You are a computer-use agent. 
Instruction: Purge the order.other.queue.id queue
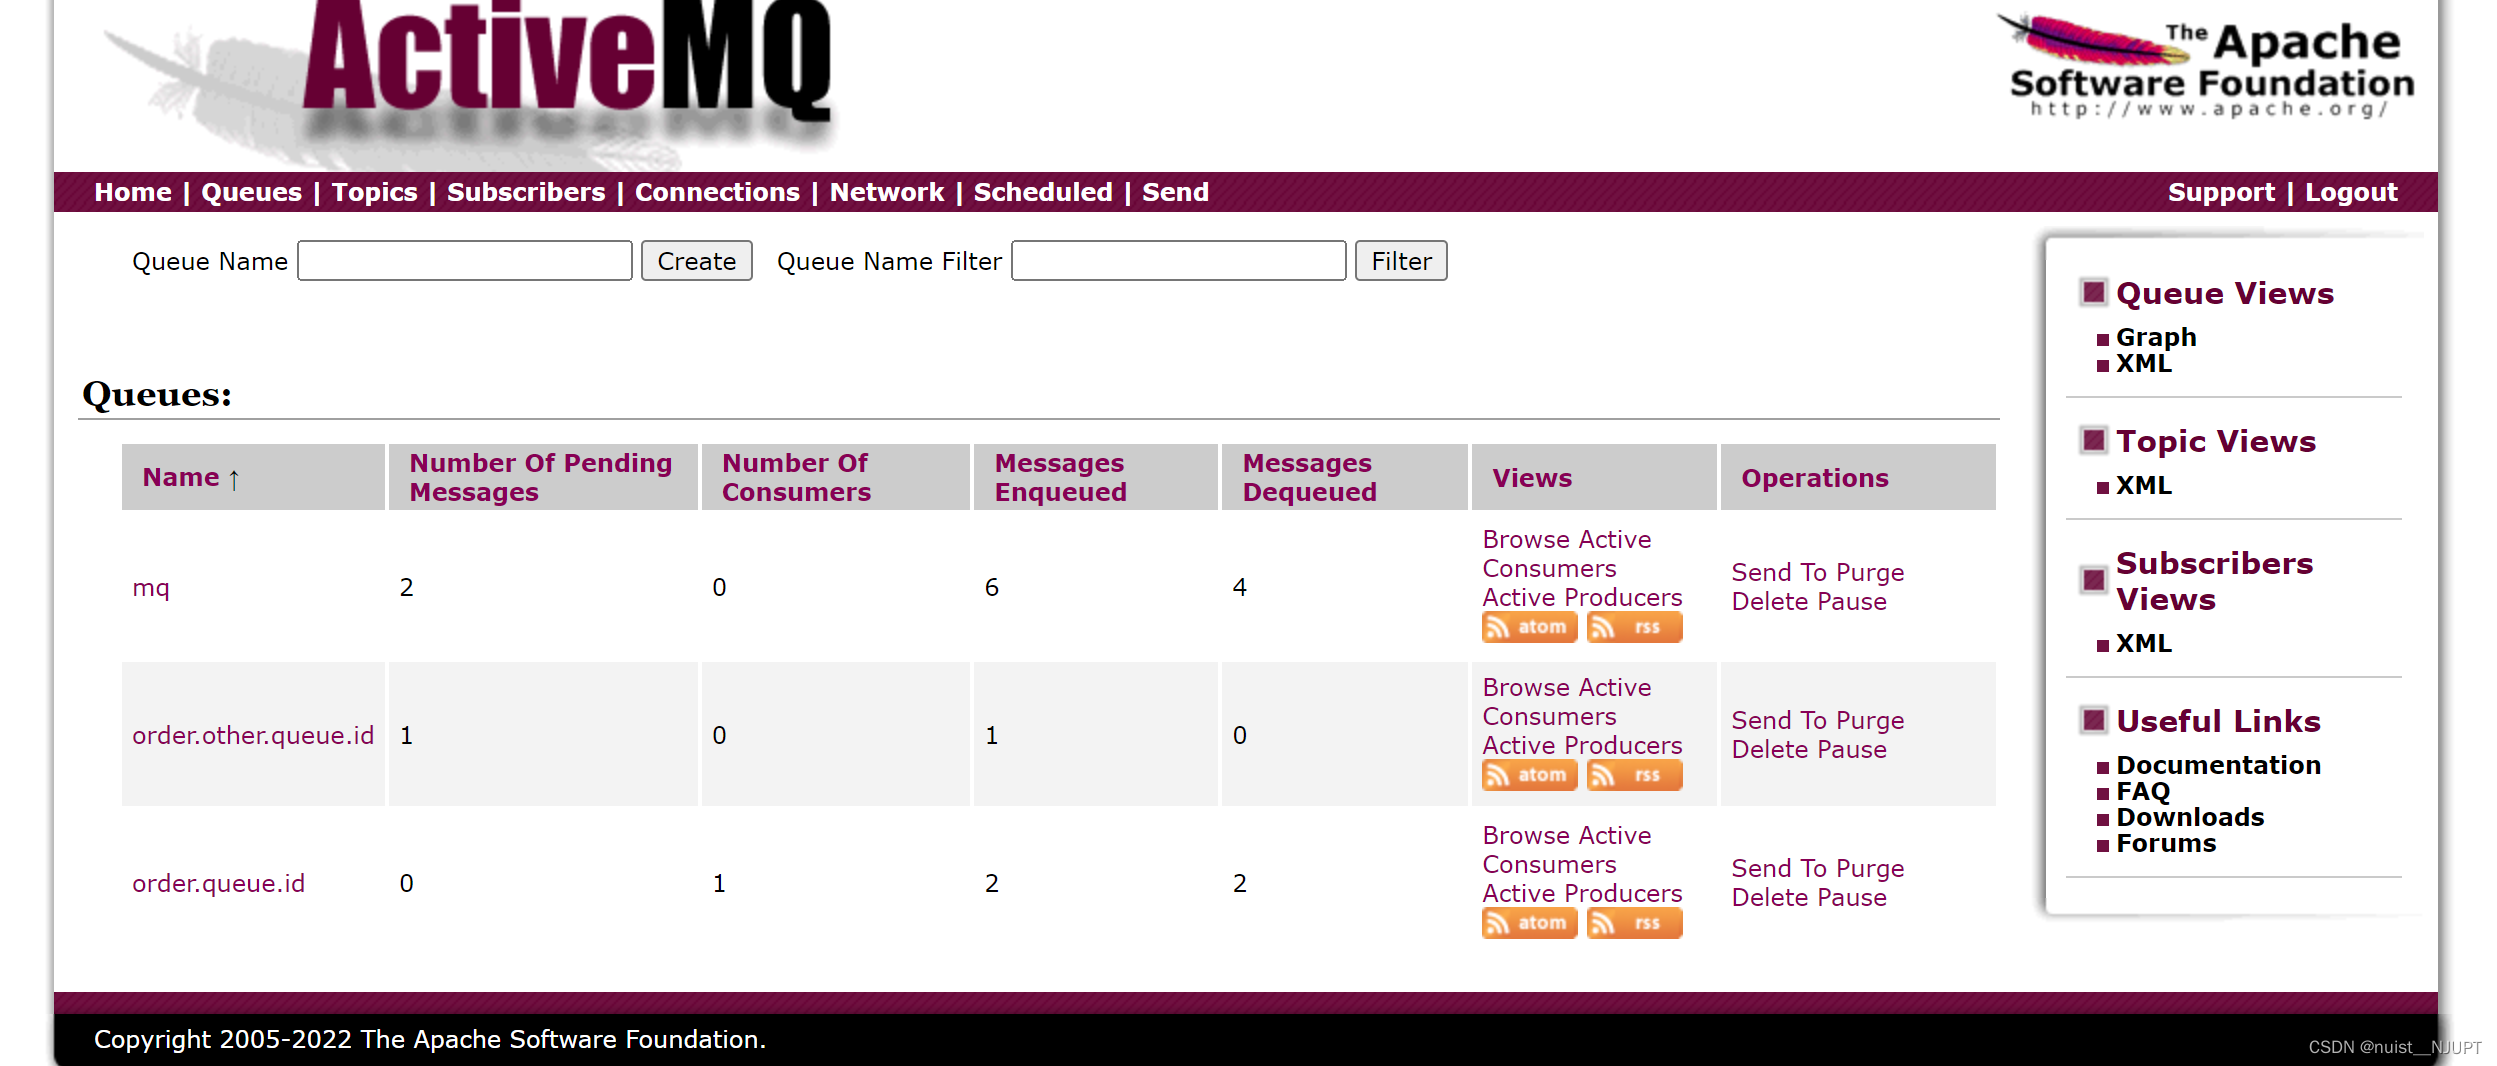1870,720
